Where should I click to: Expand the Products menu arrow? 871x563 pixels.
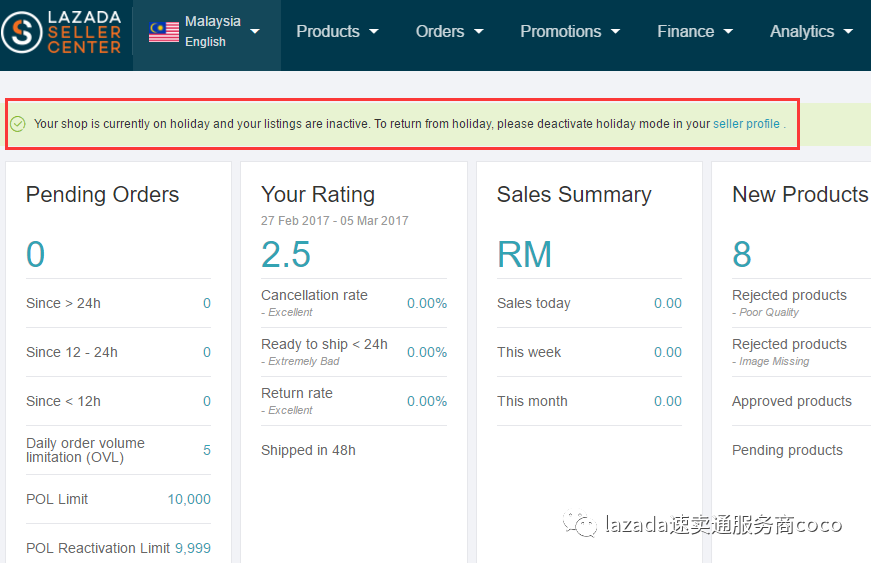(374, 32)
